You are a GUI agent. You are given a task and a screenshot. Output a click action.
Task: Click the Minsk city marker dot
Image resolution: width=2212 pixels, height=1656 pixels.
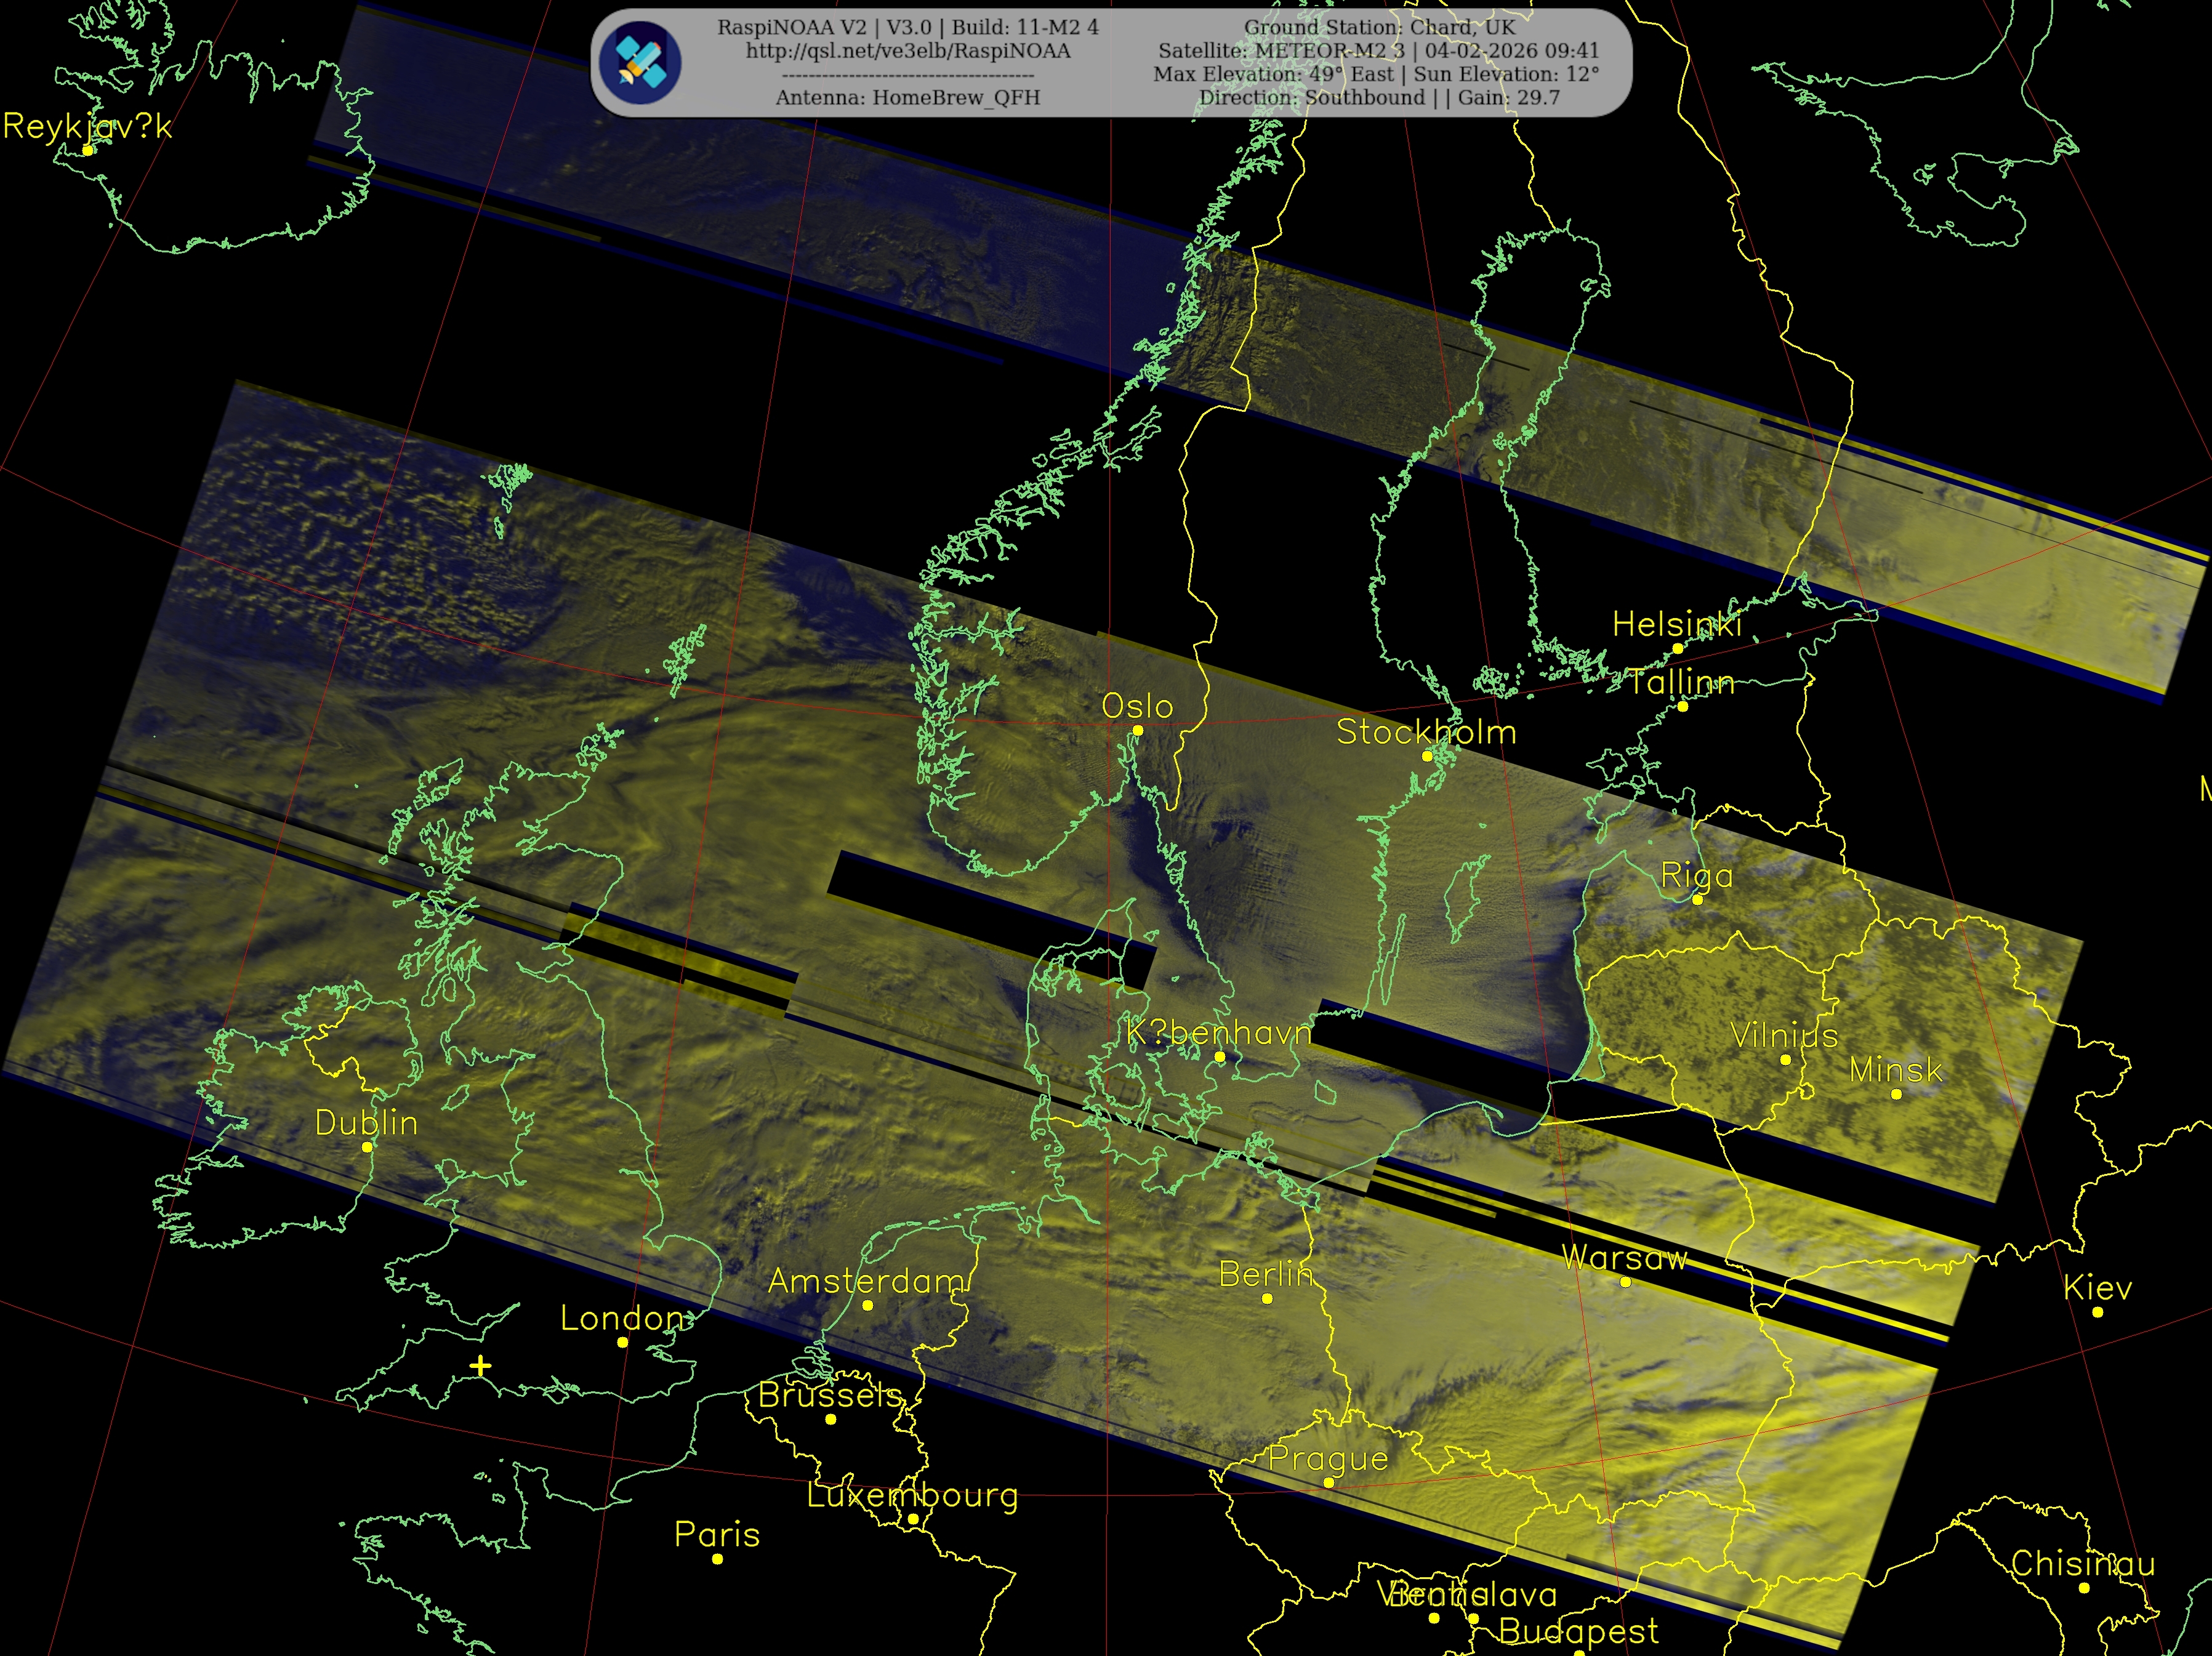click(1896, 1094)
